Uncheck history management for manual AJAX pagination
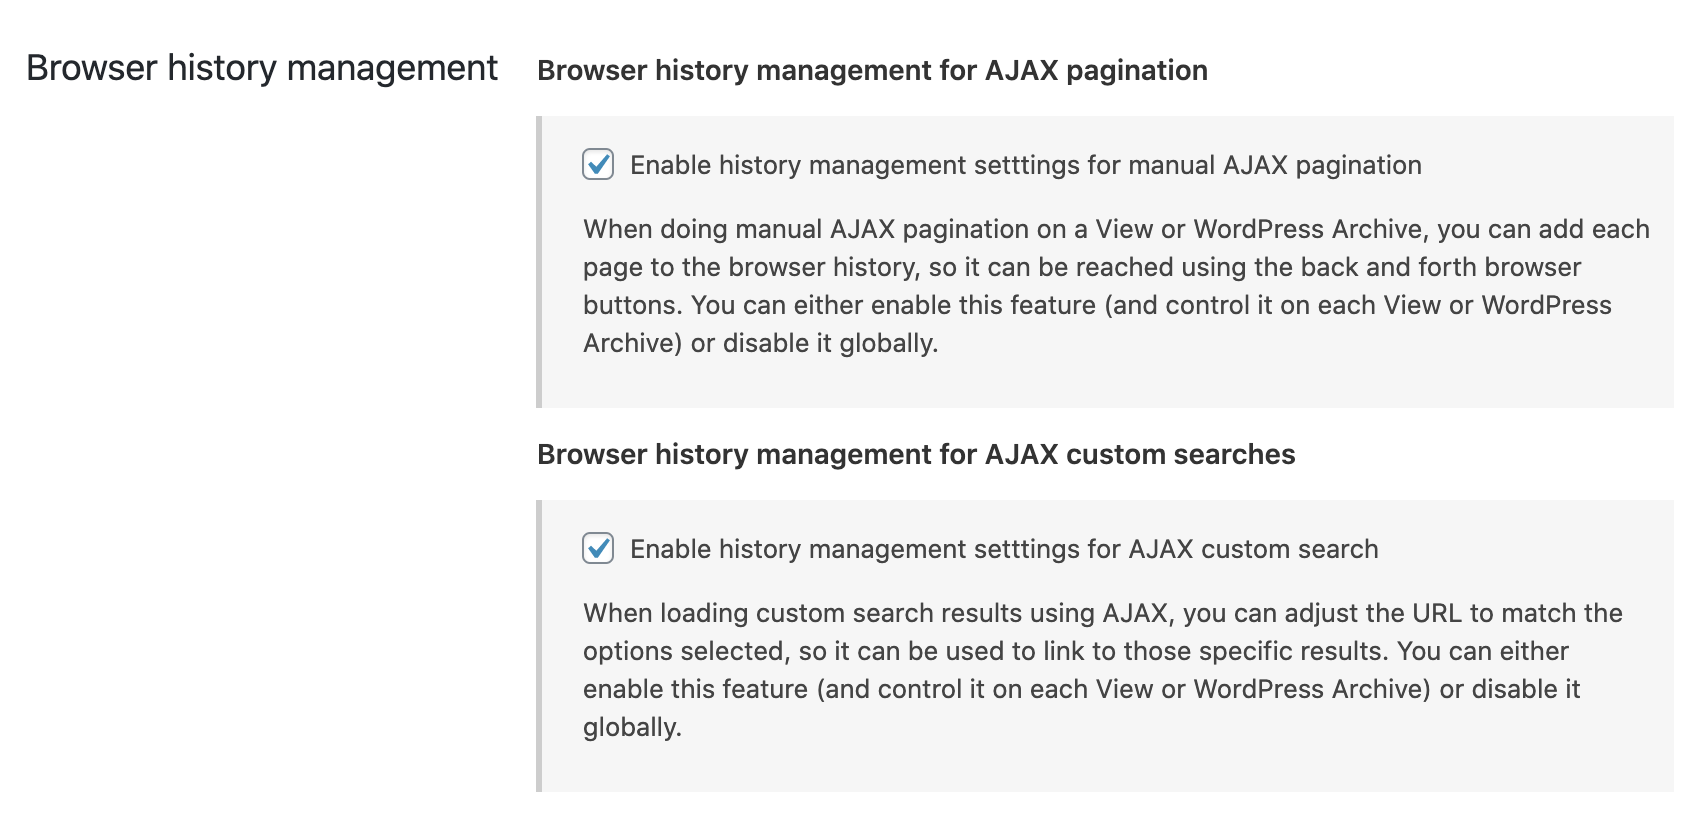 [x=598, y=164]
